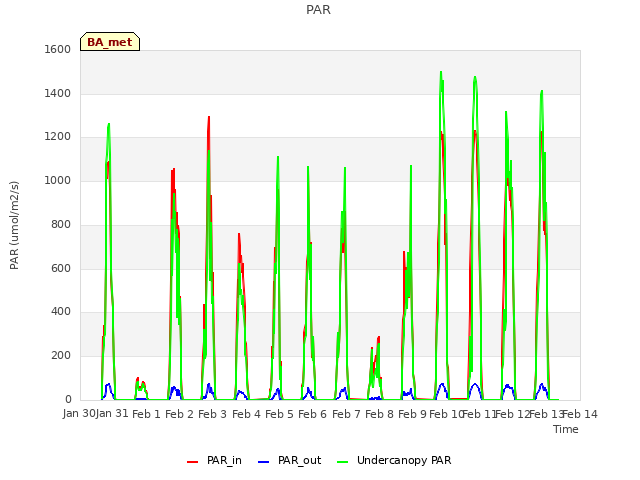This screenshot has width=640, height=480.
Task: Click the y-axis label PAR (umol/m2/s)
Action: point(14,225)
